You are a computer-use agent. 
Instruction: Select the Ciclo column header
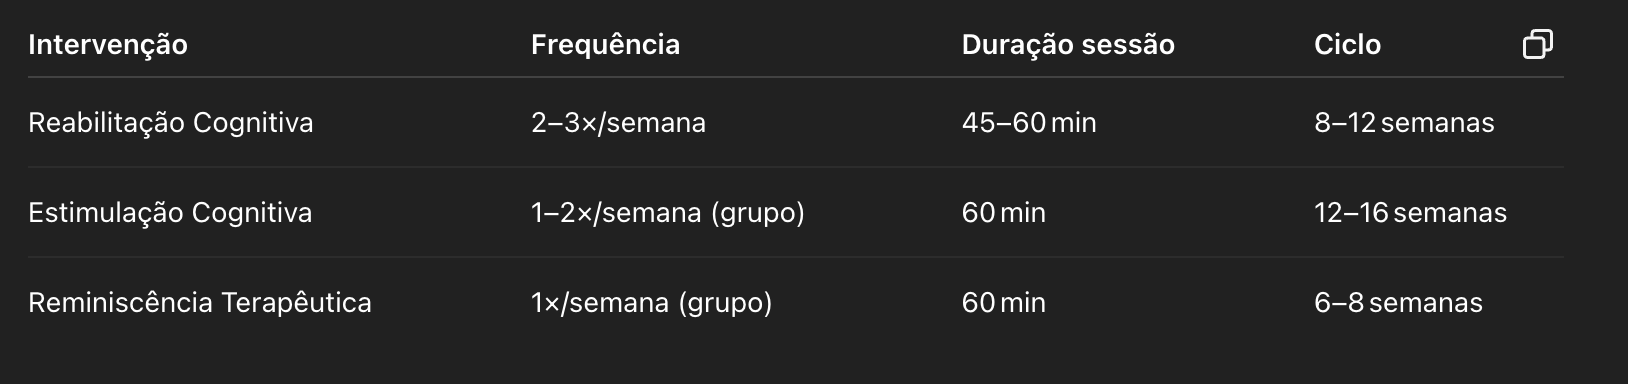point(1347,45)
